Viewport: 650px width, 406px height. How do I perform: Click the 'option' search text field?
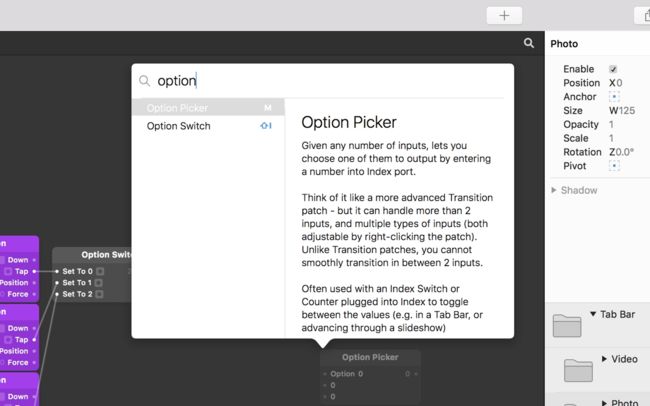pyautogui.click(x=323, y=80)
